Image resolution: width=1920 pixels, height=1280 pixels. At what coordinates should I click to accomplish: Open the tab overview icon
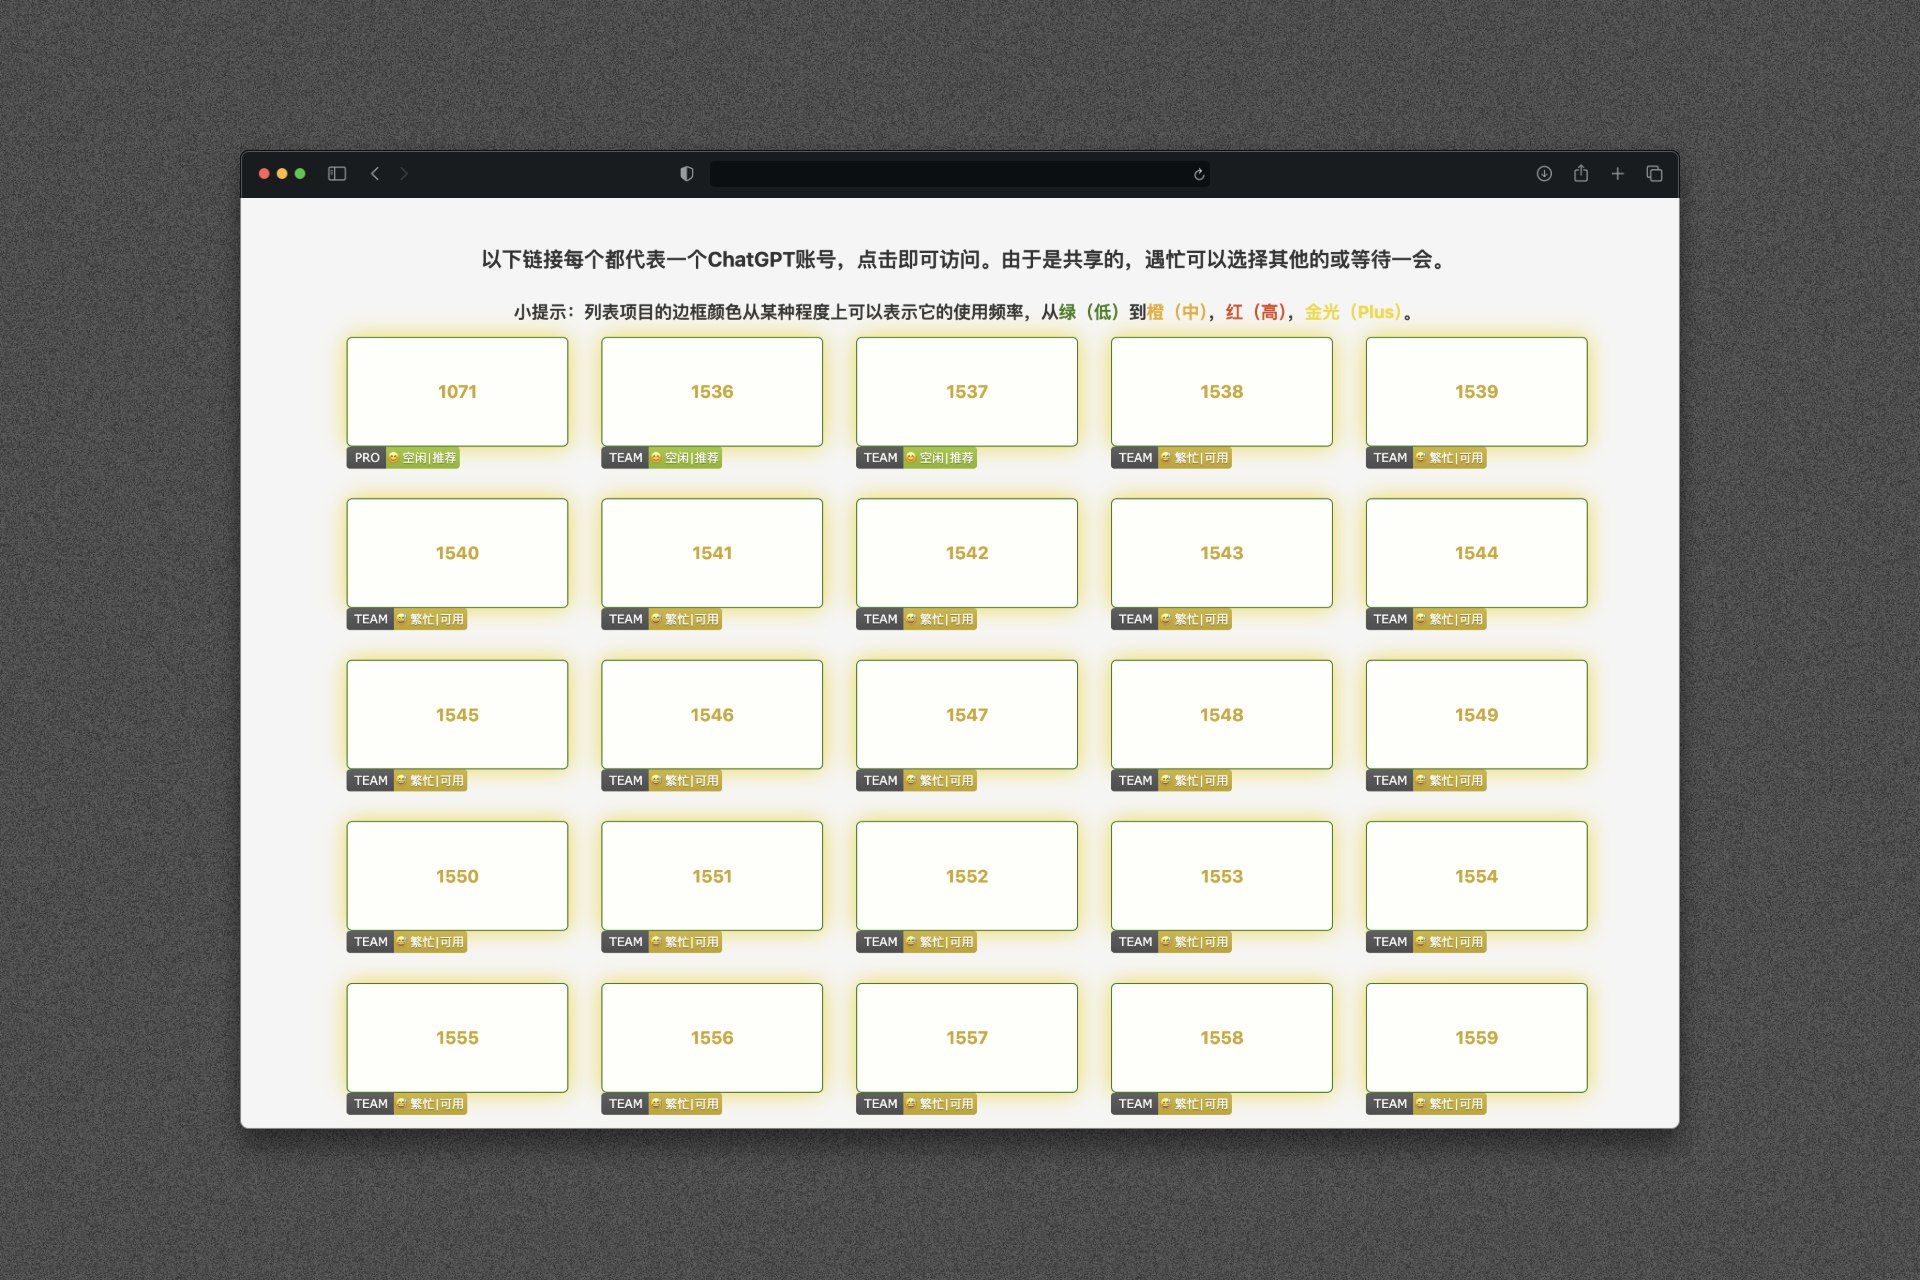tap(1654, 173)
